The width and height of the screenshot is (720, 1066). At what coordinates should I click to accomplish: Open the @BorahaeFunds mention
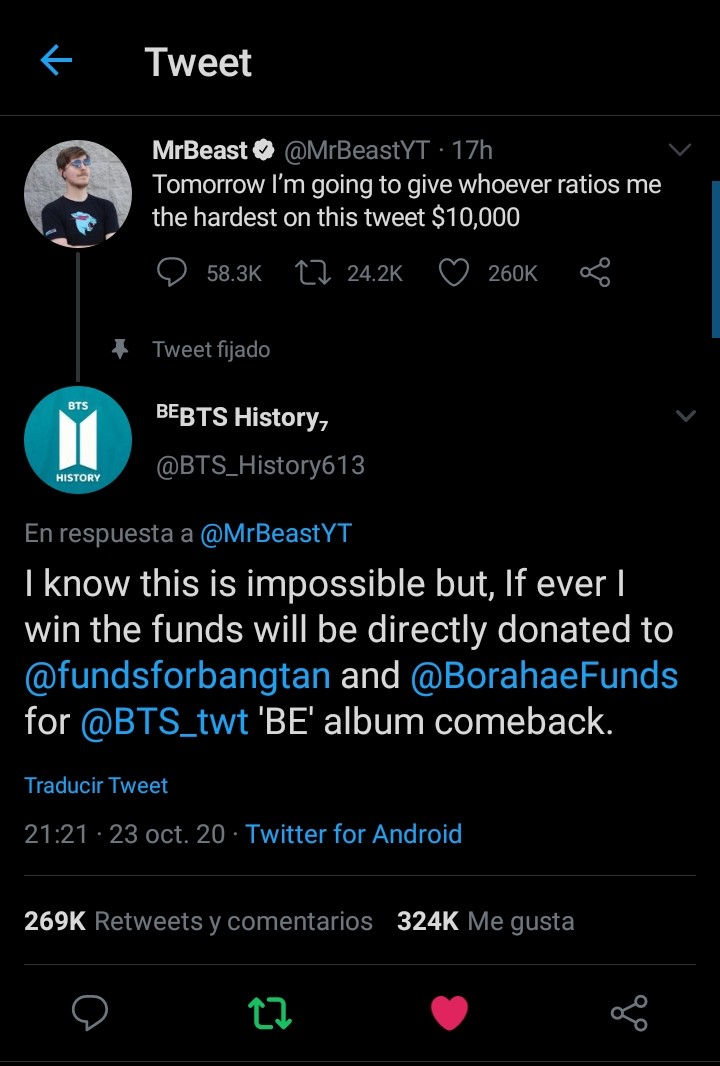(x=544, y=676)
